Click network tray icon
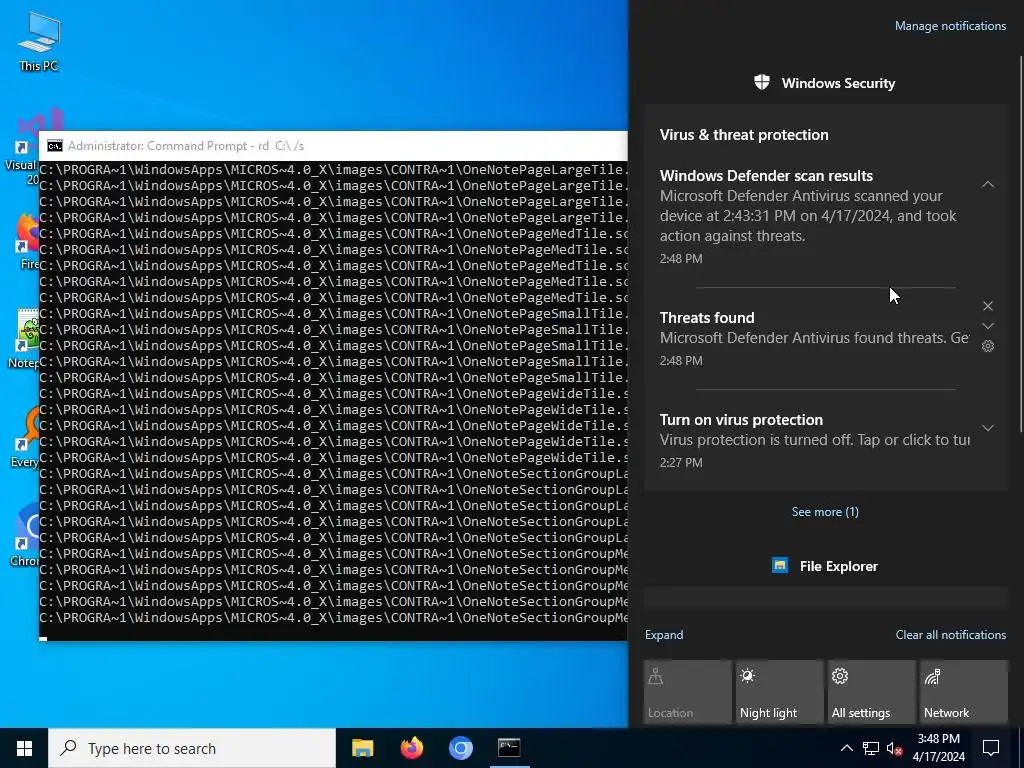1024x768 pixels. click(871, 748)
